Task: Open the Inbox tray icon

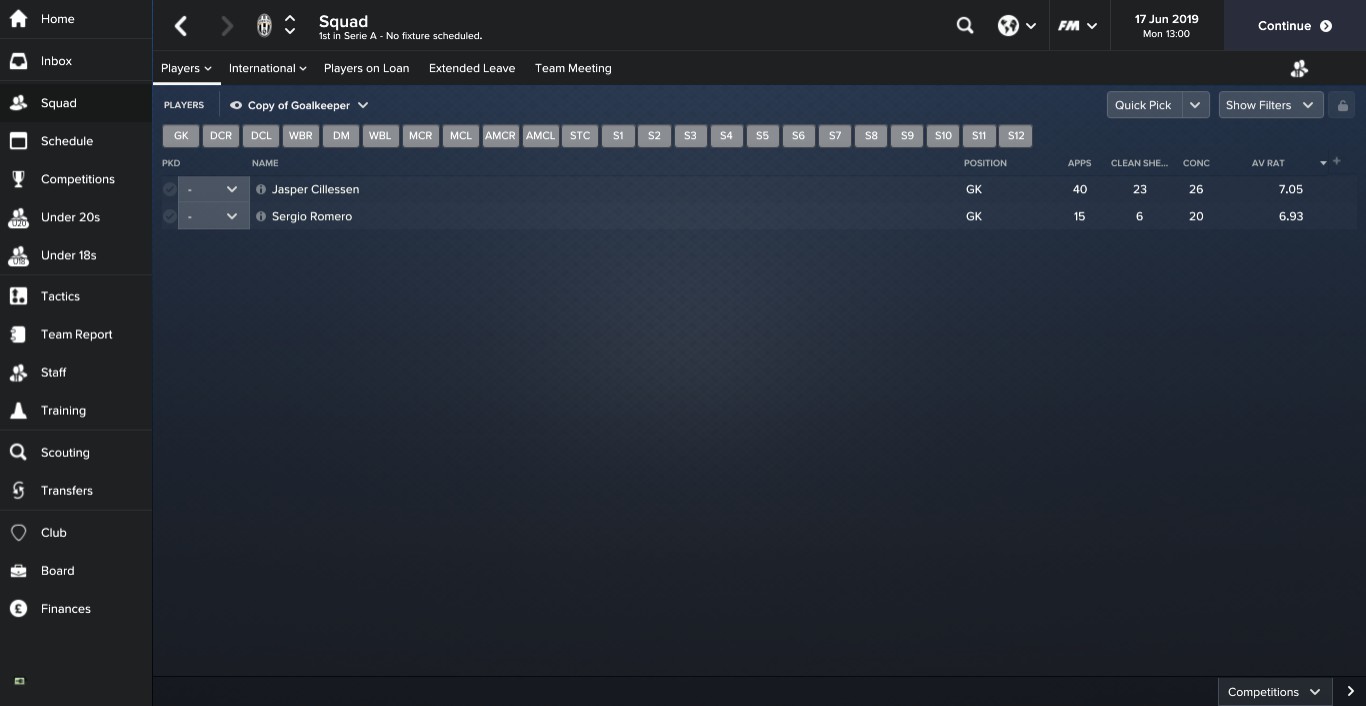Action: tap(18, 61)
